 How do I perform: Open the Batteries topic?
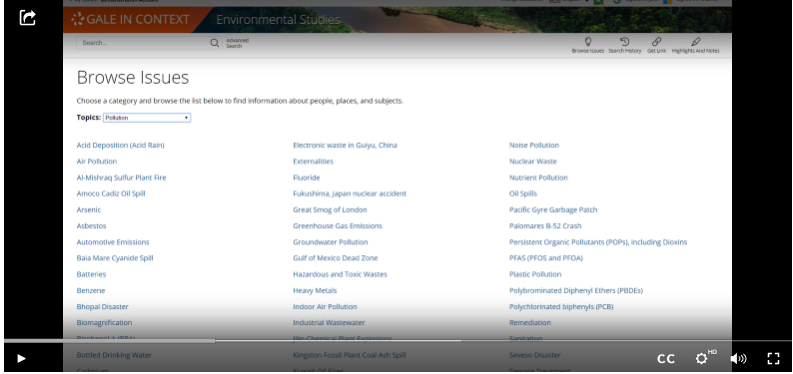click(x=92, y=274)
